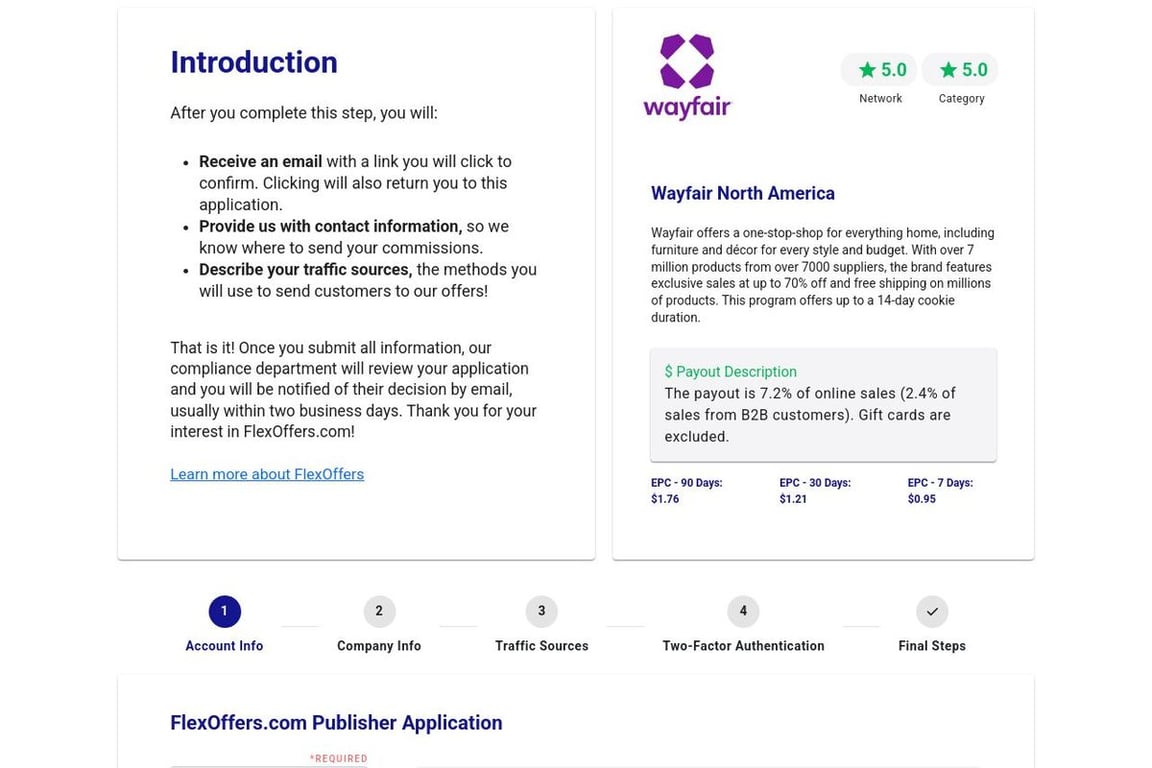Viewport: 1152px width, 768px height.
Task: Click EPC - 90 Days value $1.76
Action: point(665,499)
